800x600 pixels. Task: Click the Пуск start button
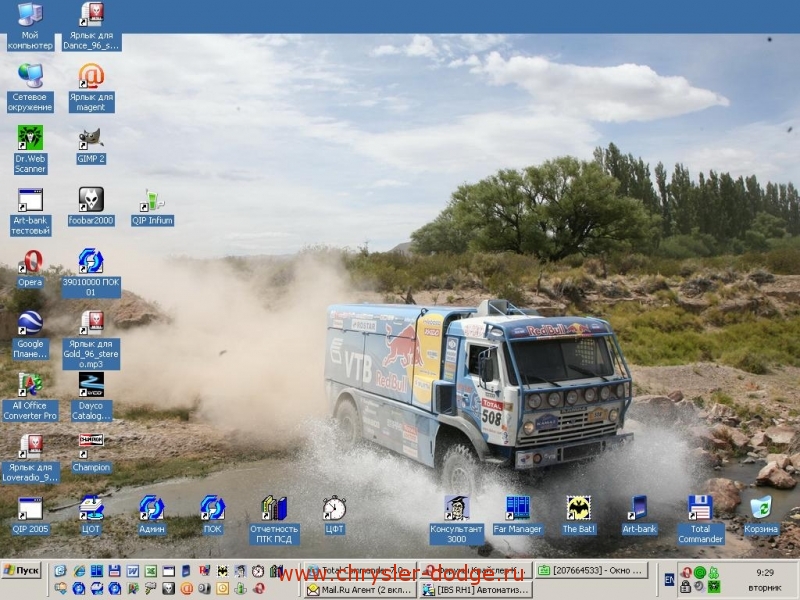click(x=21, y=570)
